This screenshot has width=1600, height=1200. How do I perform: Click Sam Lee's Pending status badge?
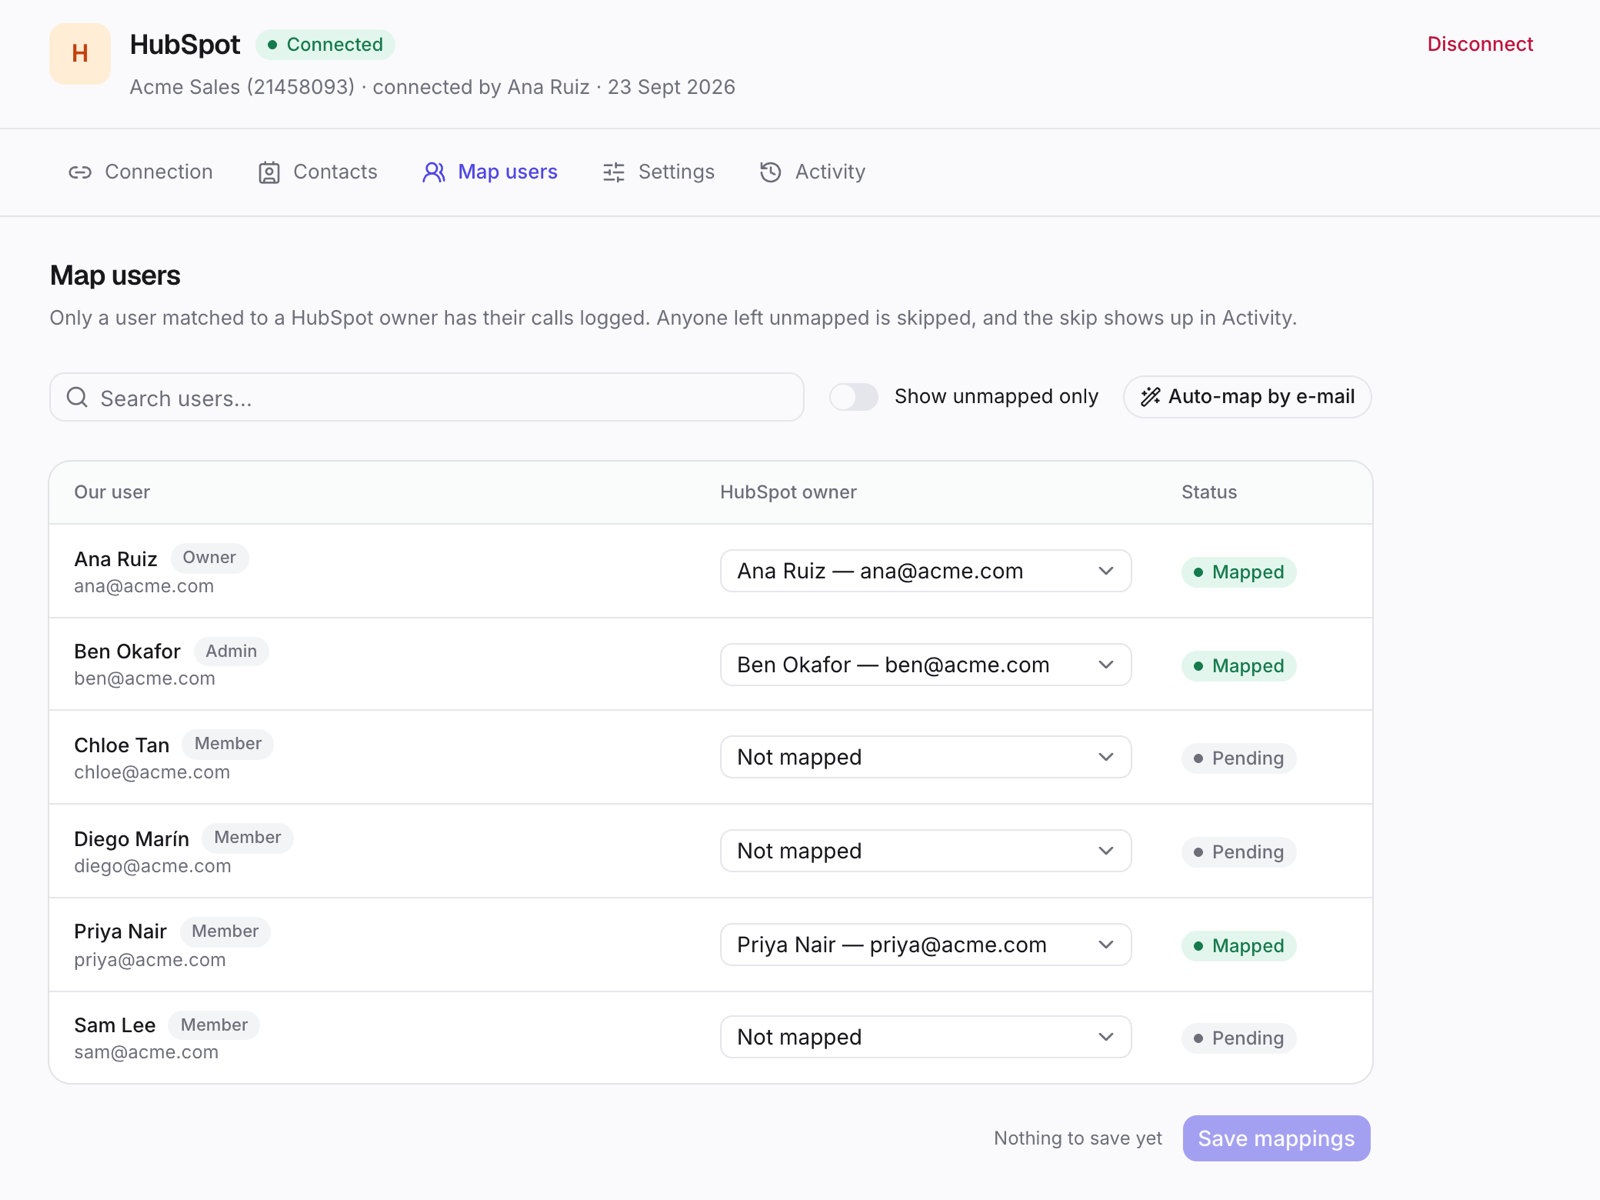[x=1239, y=1038]
